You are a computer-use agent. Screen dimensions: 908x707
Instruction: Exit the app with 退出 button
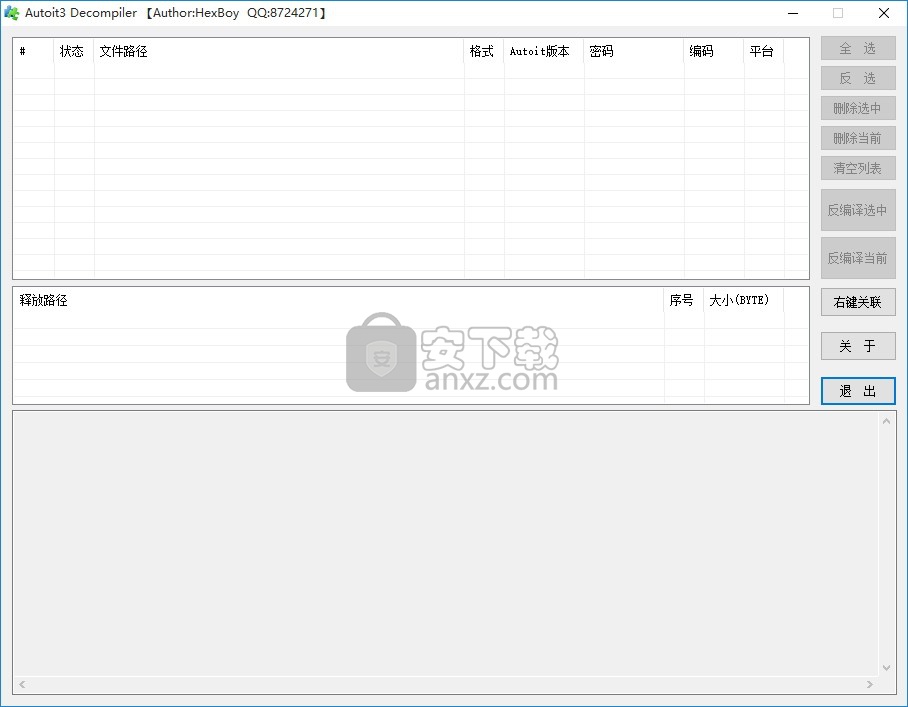[x=857, y=391]
